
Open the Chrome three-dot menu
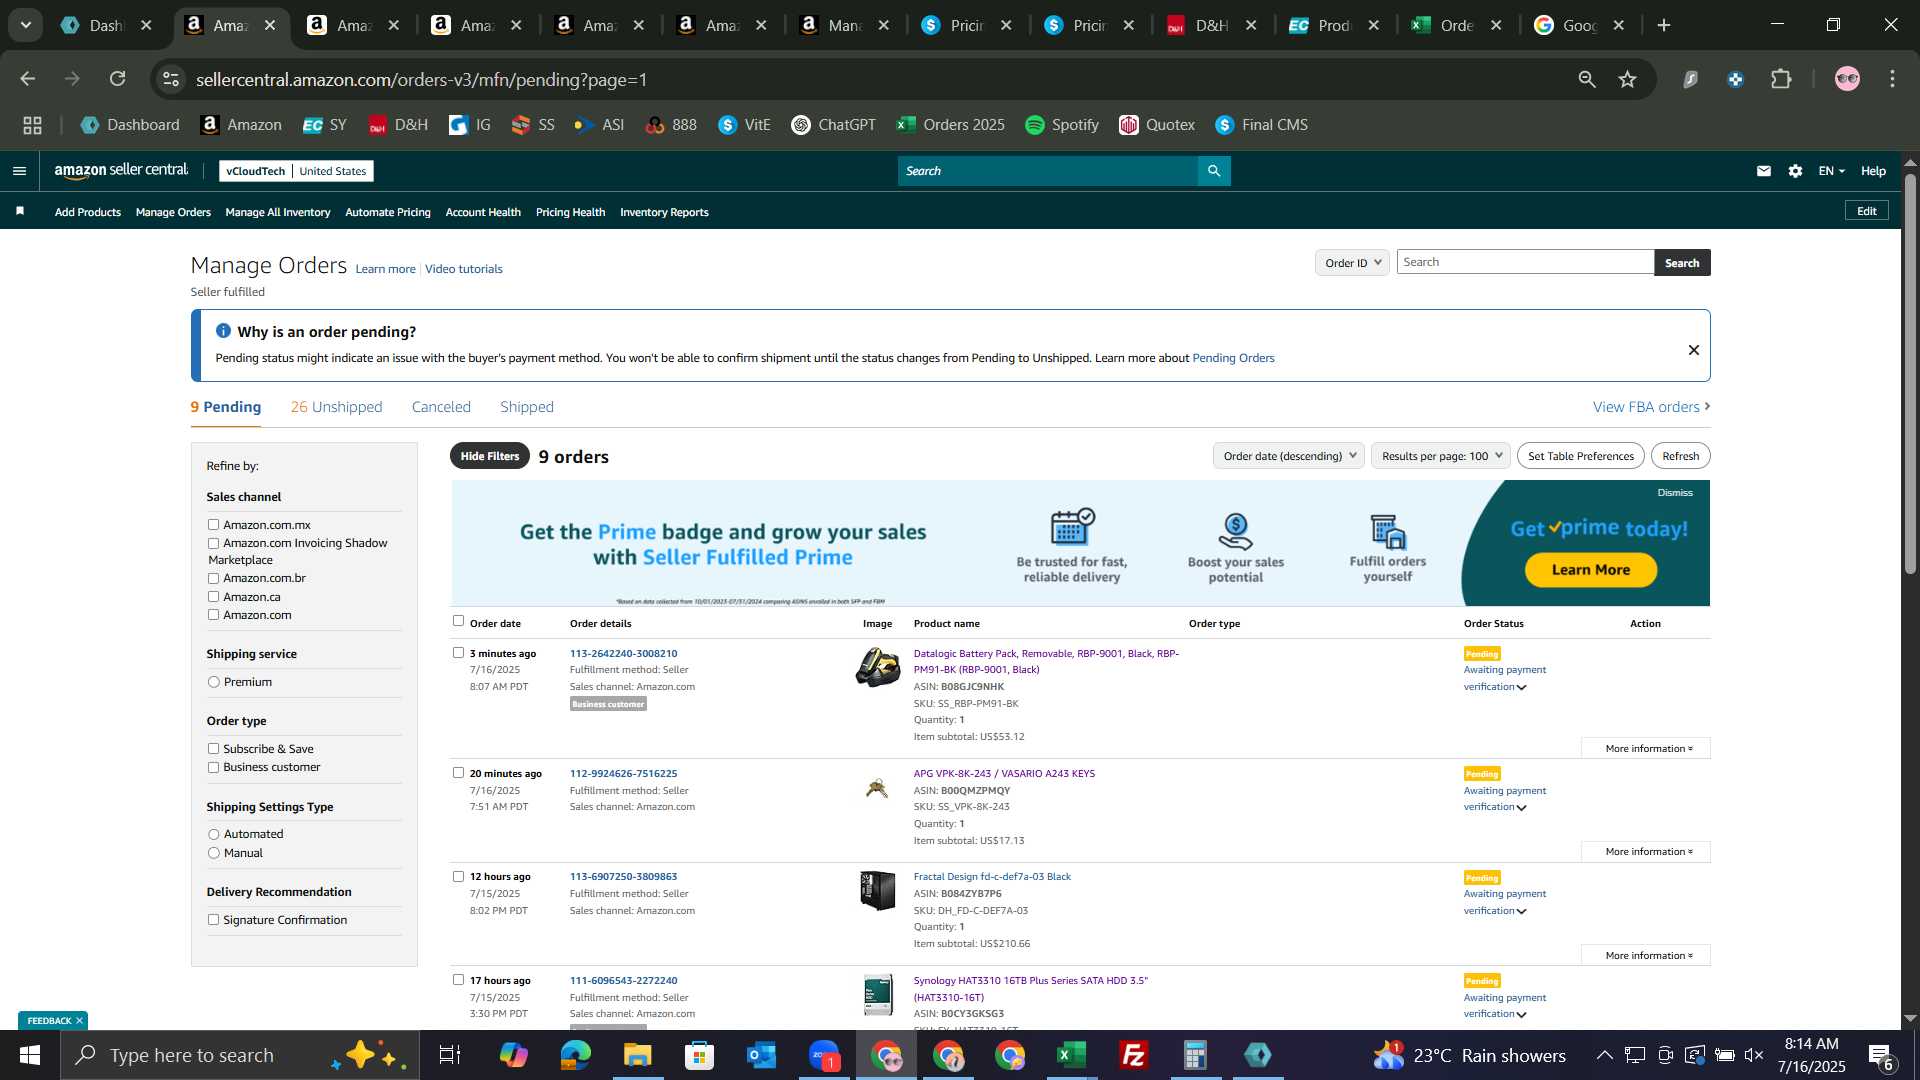[1892, 79]
